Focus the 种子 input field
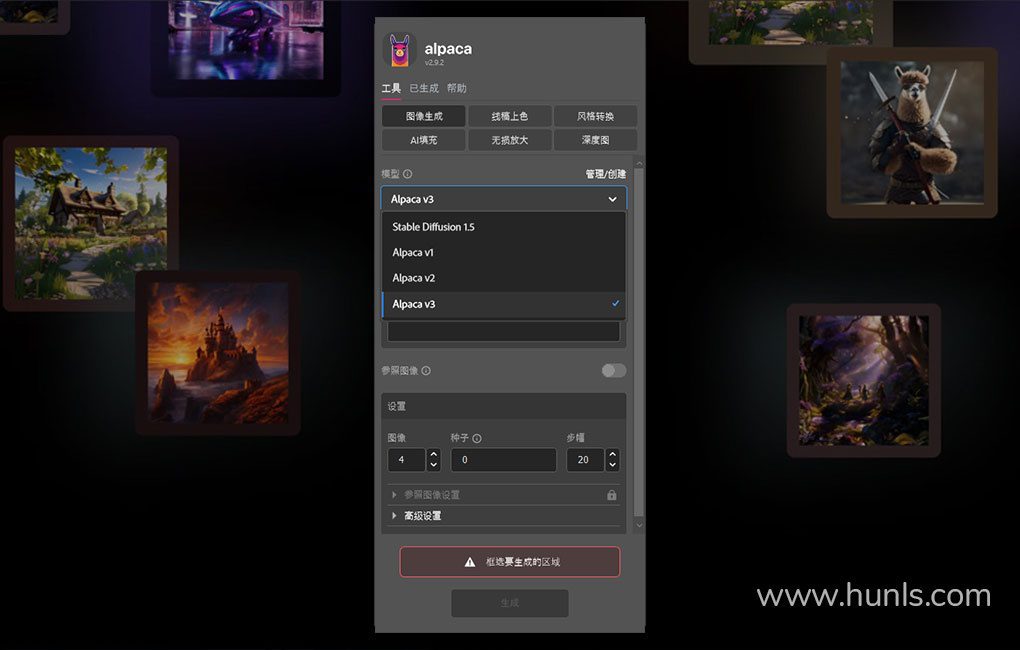This screenshot has height=650, width=1020. [x=503, y=459]
